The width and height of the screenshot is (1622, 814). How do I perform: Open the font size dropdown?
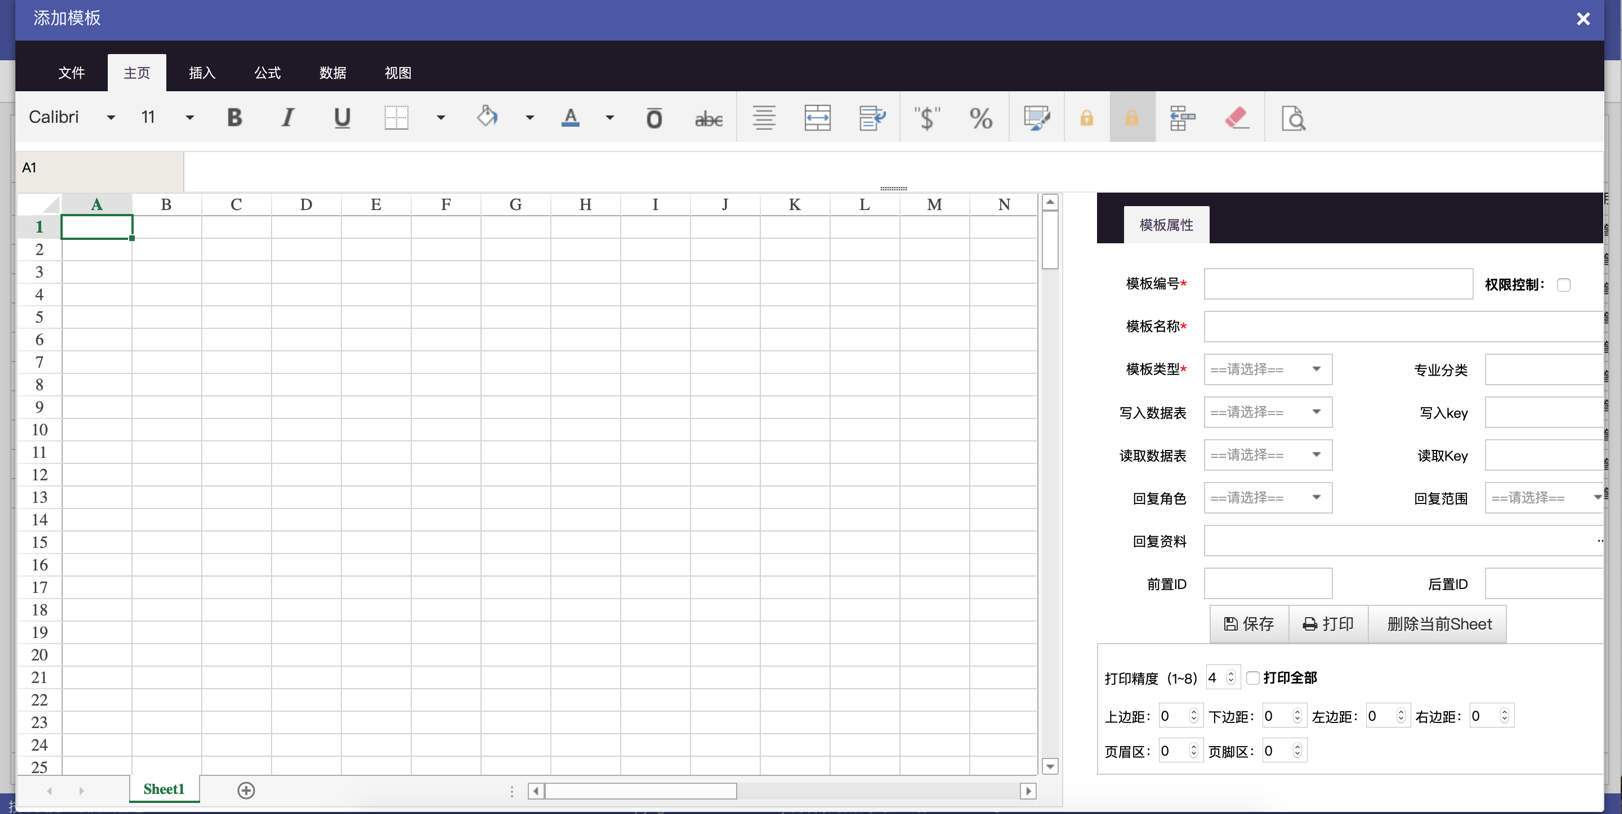pos(189,118)
